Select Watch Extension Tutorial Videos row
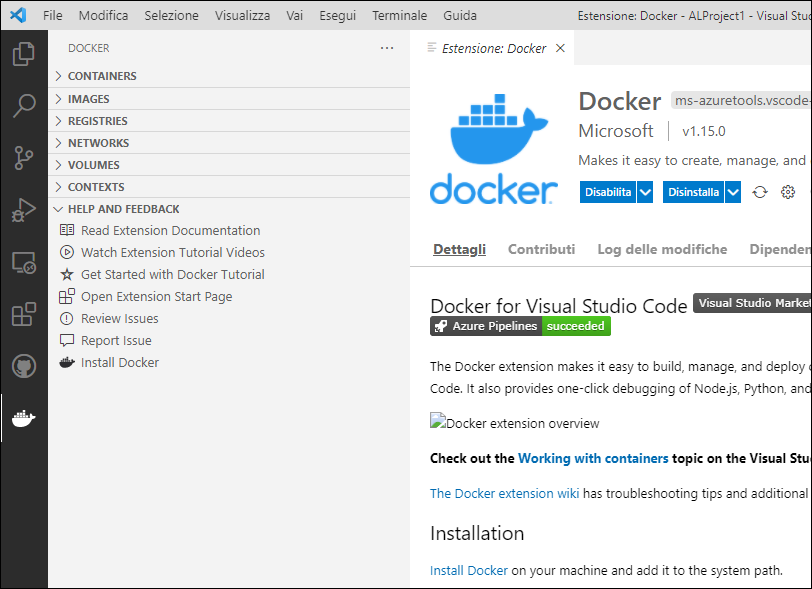This screenshot has width=812, height=589. (229, 252)
